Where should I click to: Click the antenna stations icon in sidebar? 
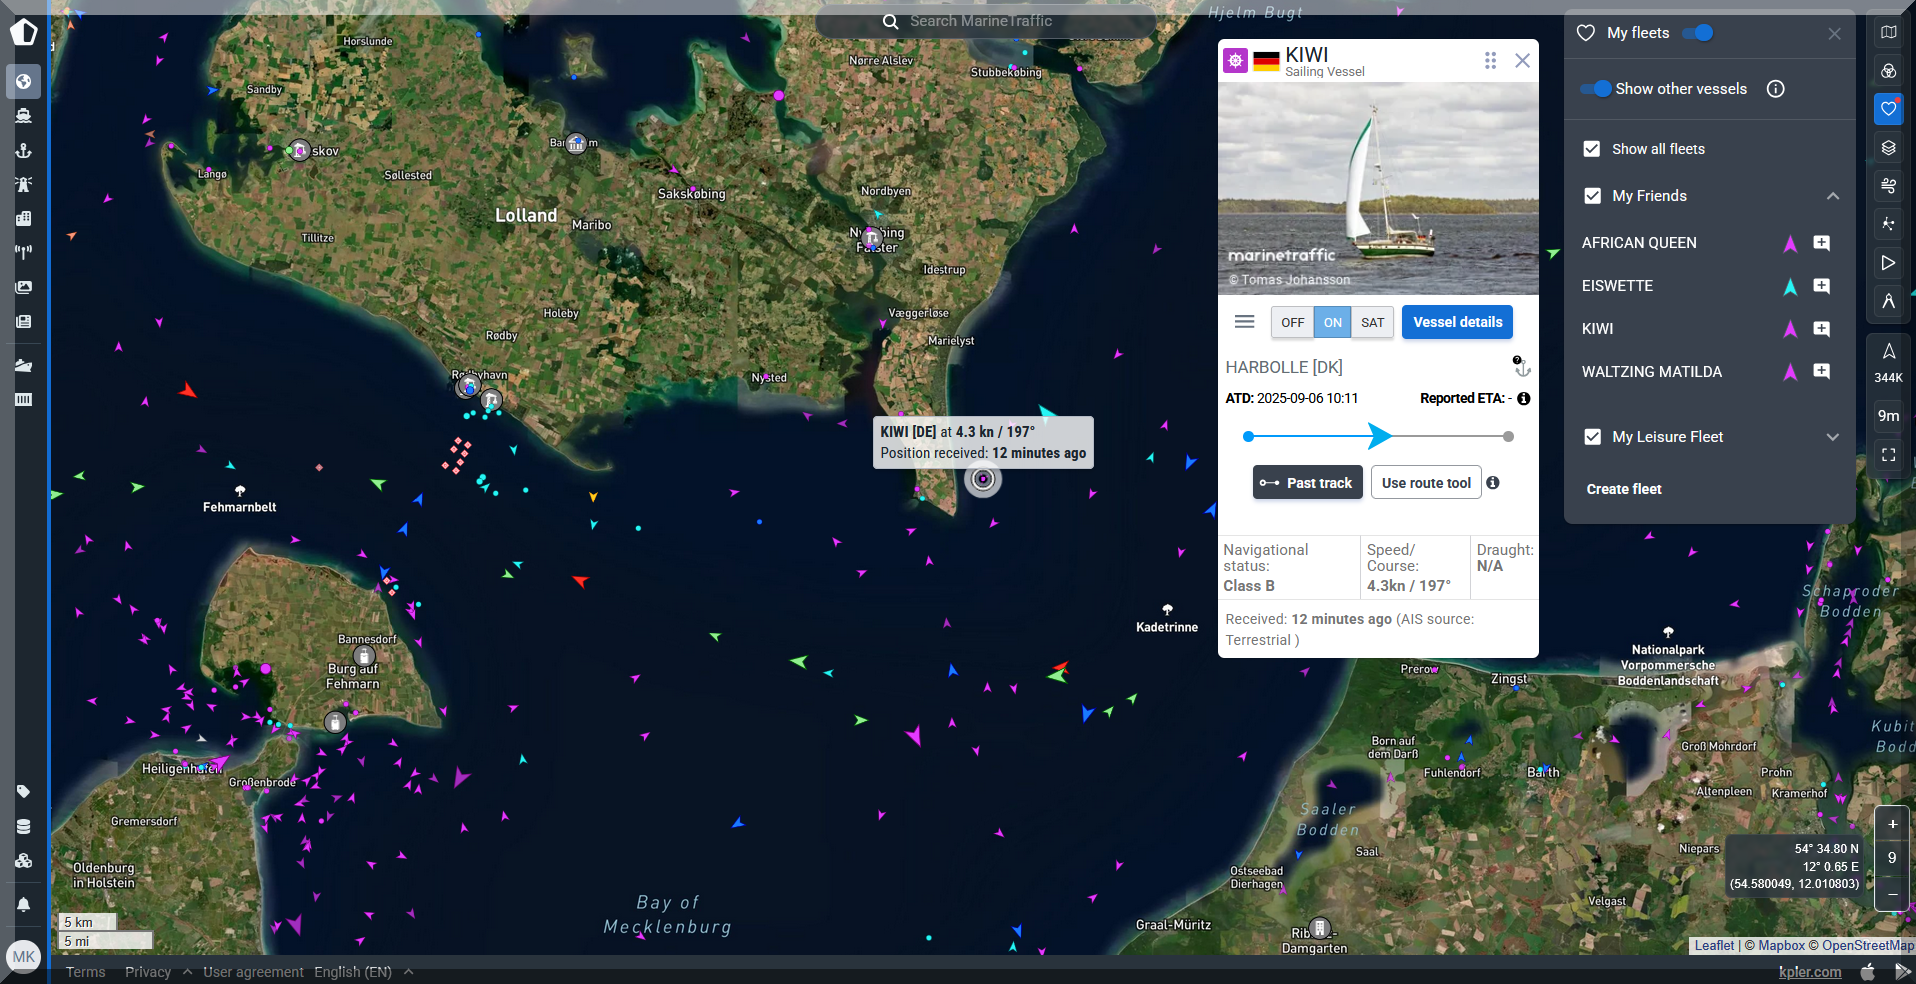click(x=24, y=252)
